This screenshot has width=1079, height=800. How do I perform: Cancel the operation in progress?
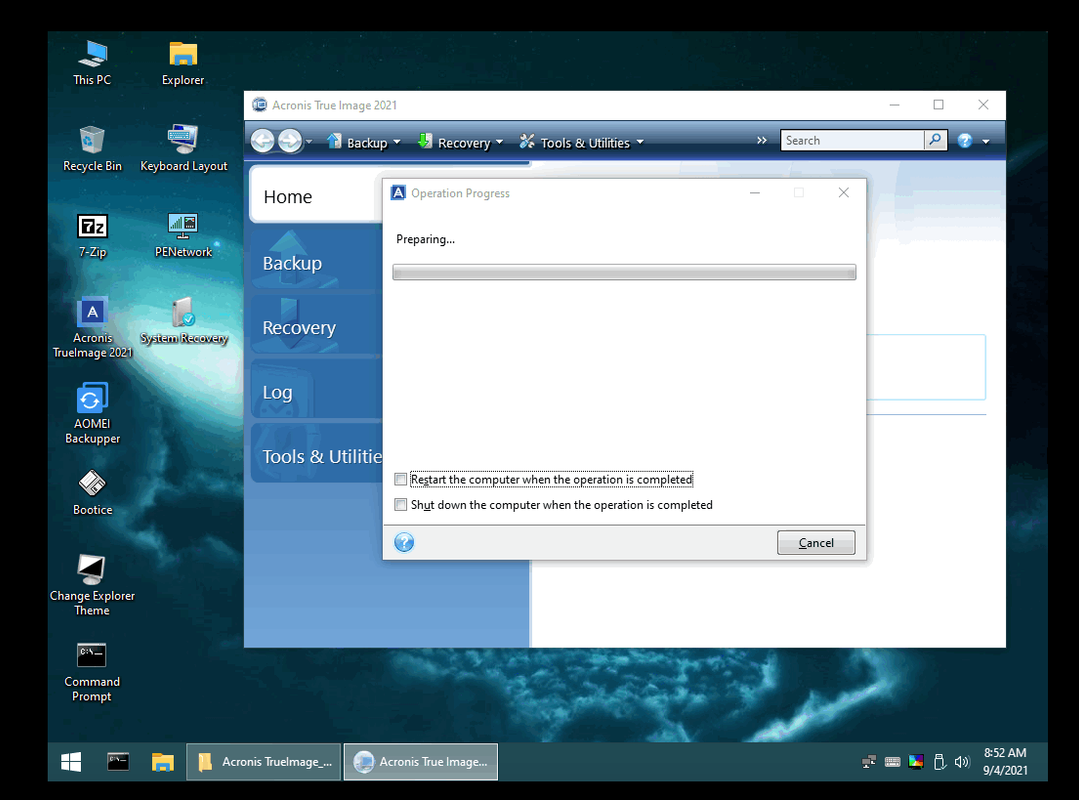coord(816,543)
